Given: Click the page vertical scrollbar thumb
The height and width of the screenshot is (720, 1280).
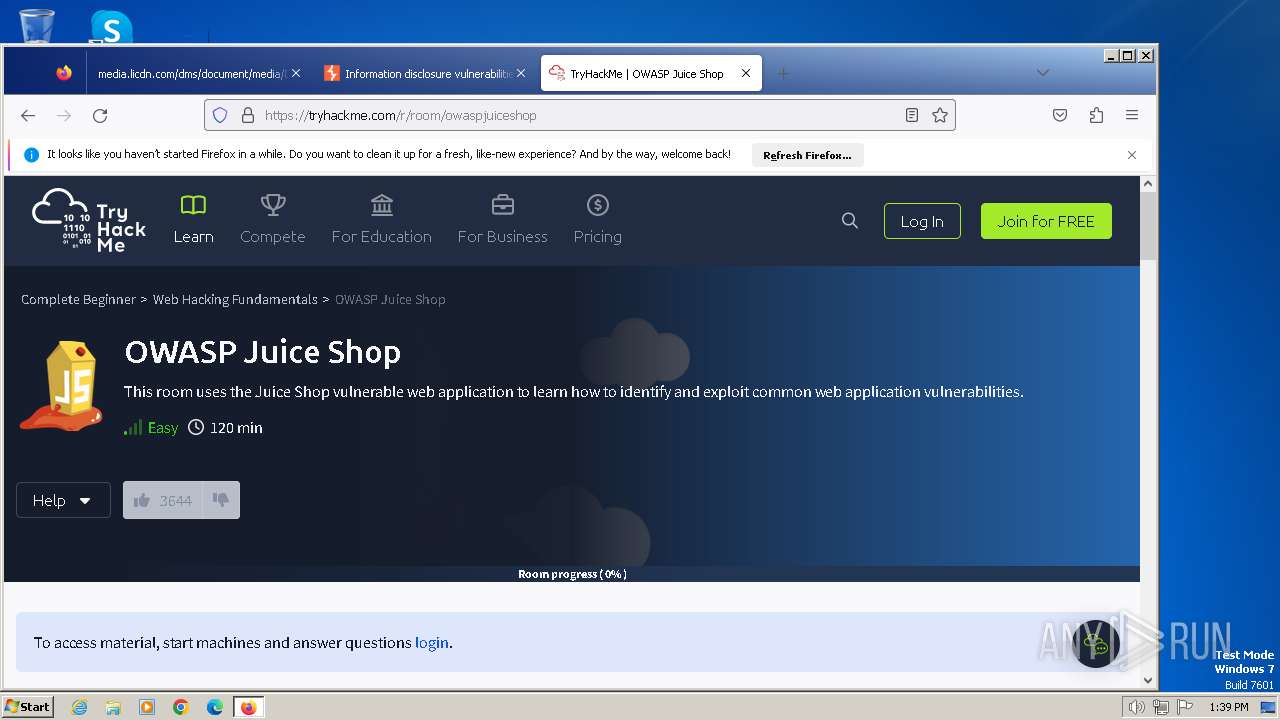Looking at the screenshot, I should pyautogui.click(x=1148, y=226).
